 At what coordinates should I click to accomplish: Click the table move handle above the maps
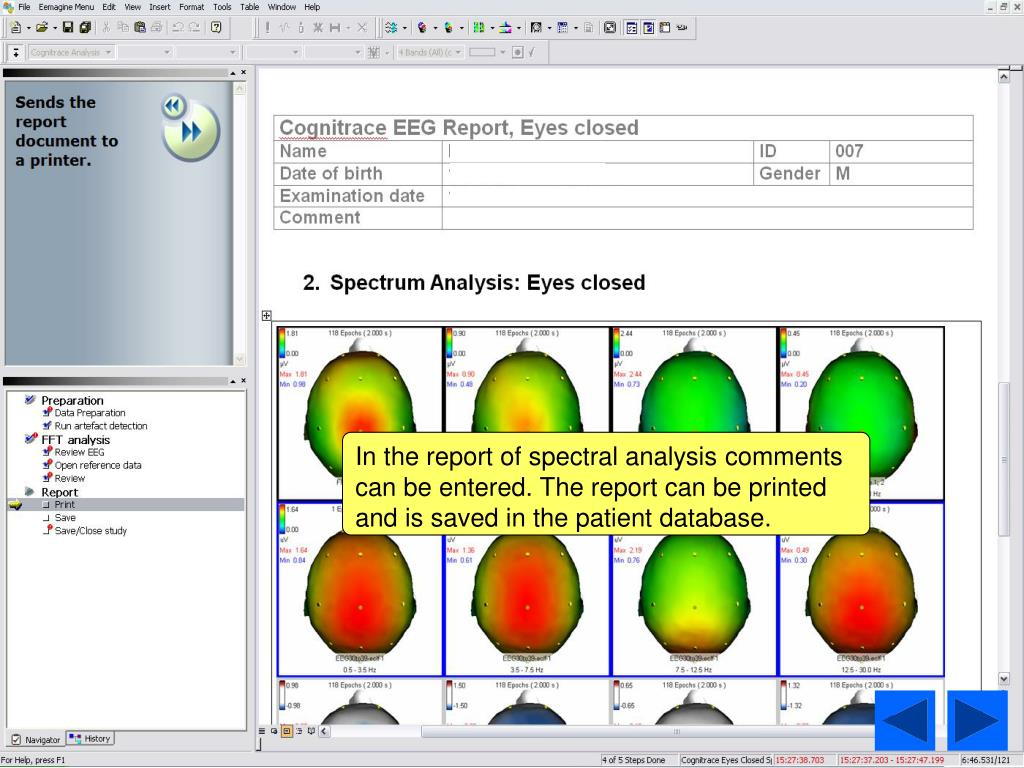coord(266,315)
